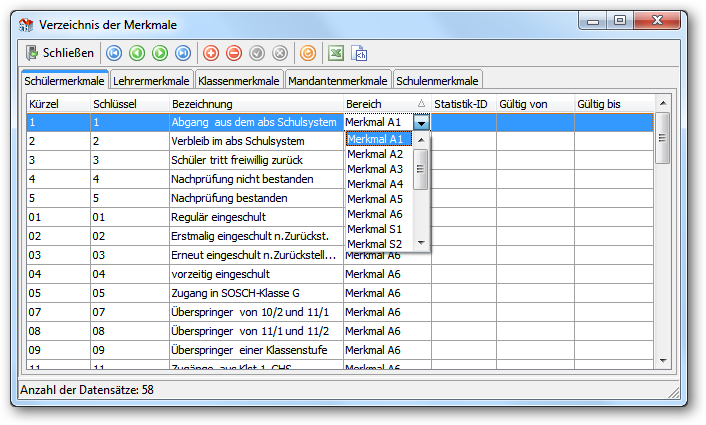Delete record with red minus icon
The image size is (706, 425).
coord(234,53)
